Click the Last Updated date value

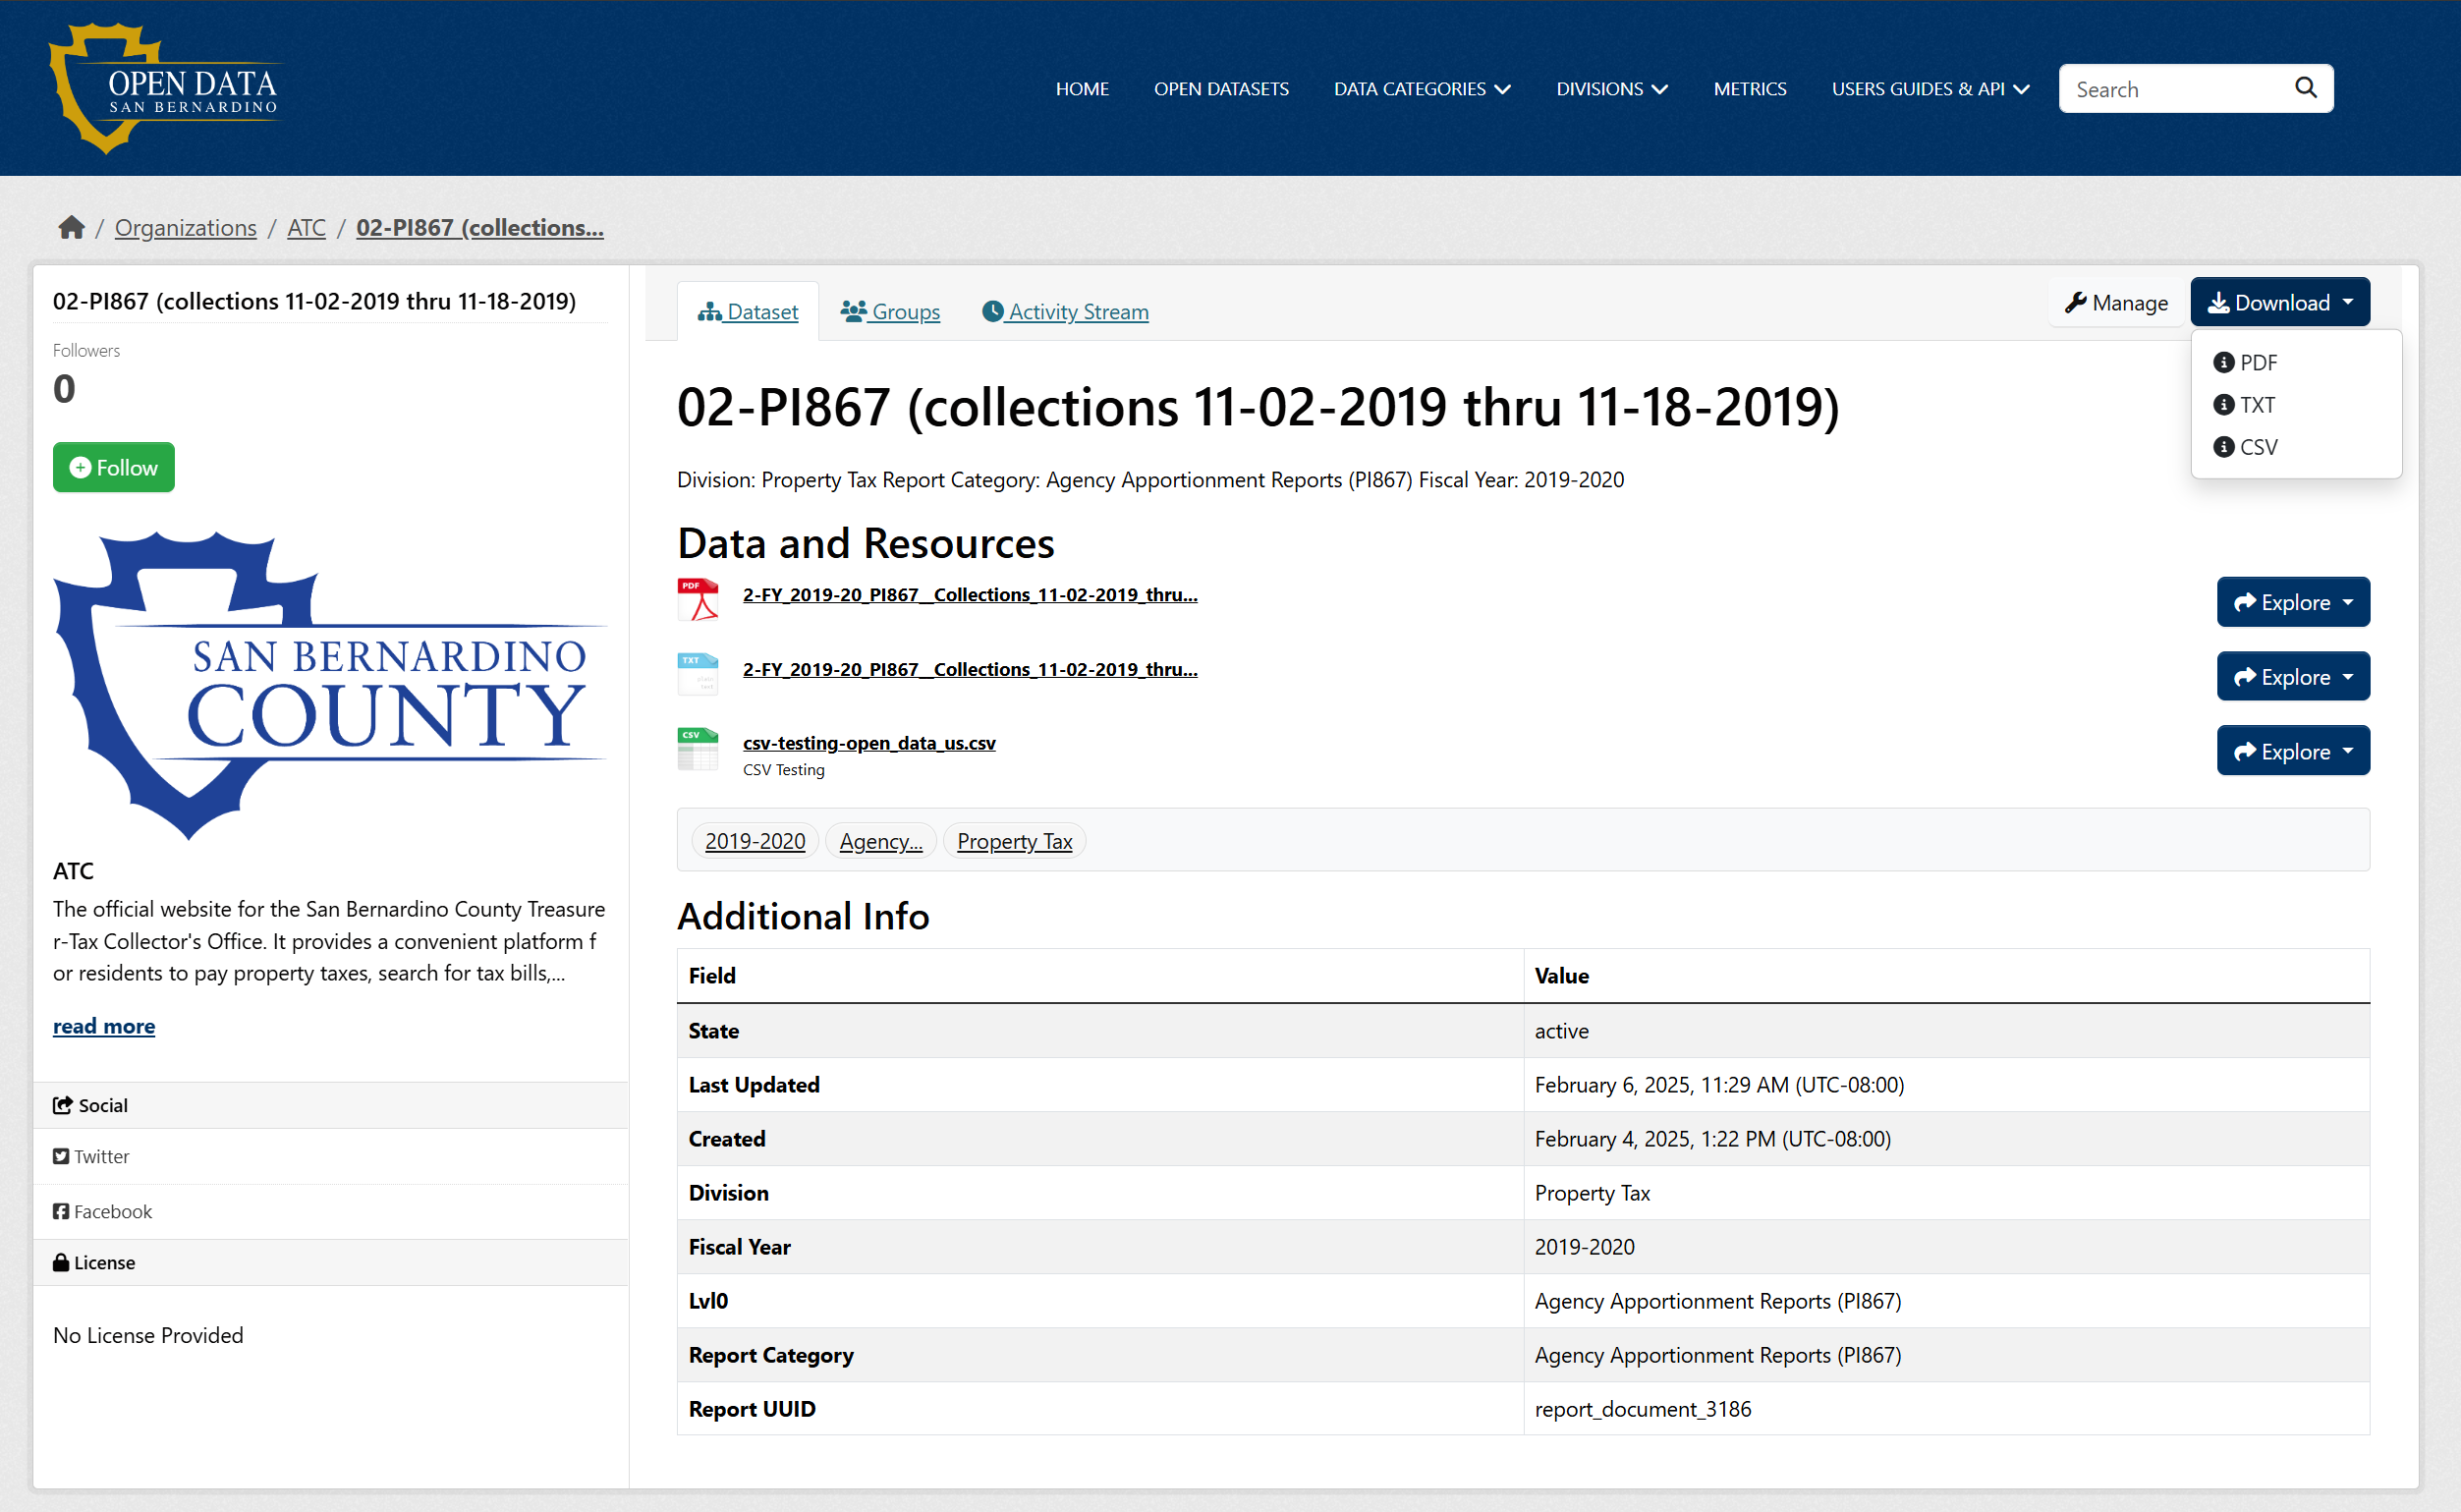click(x=1719, y=1085)
